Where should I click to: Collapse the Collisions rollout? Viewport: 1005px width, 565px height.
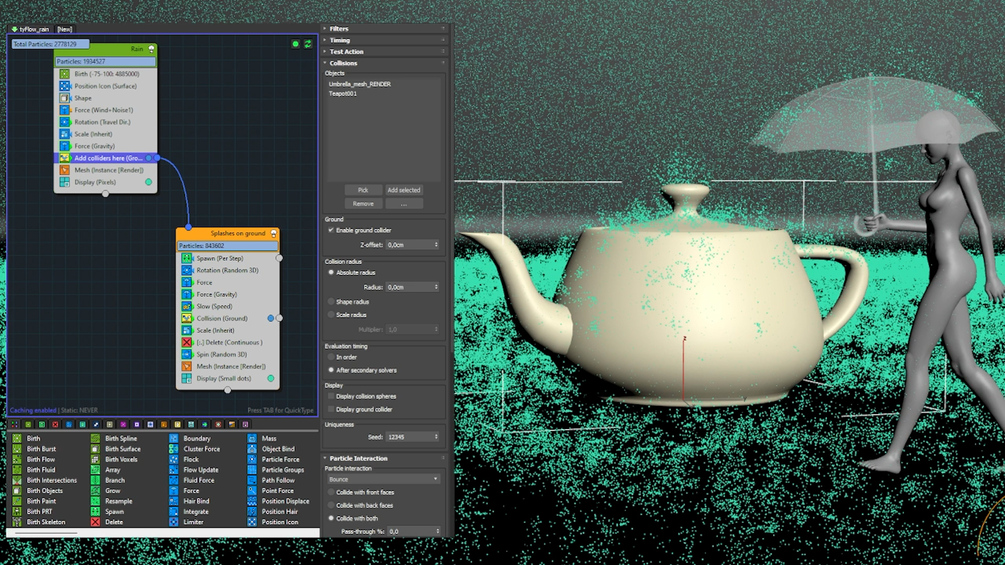(x=384, y=63)
